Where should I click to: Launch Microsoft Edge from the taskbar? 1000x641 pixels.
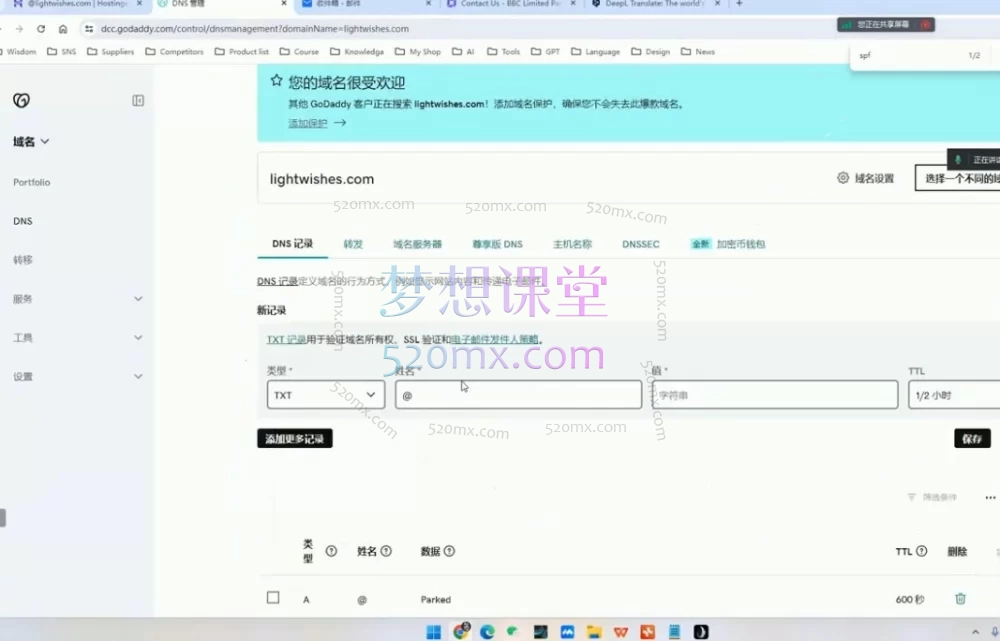pos(487,631)
